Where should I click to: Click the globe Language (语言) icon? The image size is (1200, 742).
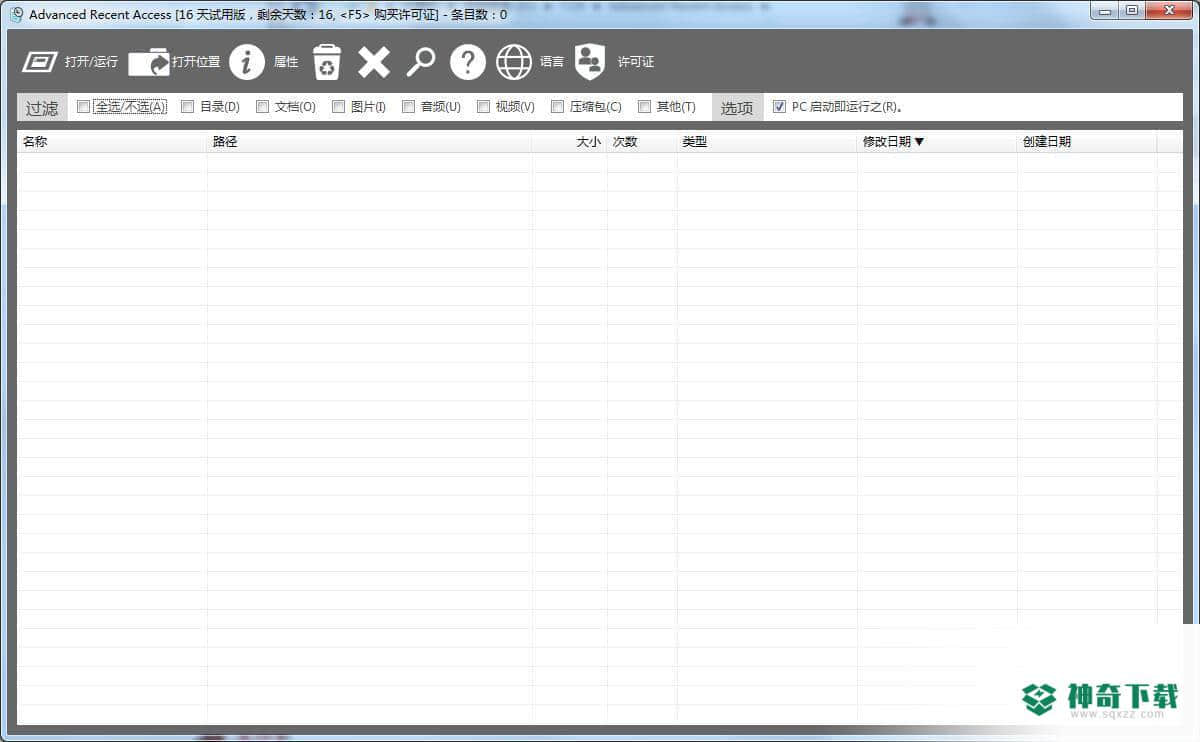tap(514, 62)
